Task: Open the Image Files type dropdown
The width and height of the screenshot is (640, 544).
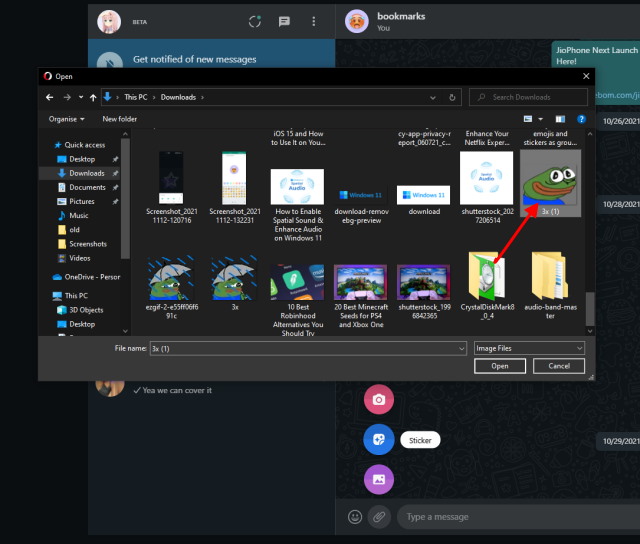Action: pos(529,348)
